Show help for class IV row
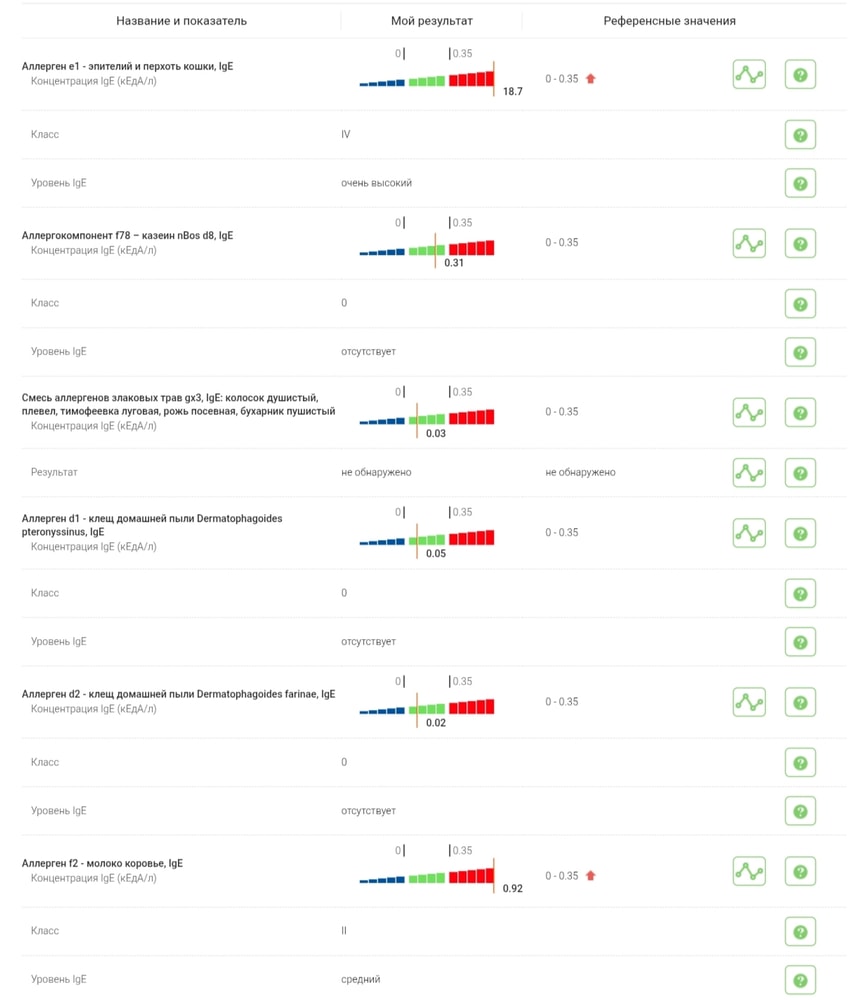The image size is (848, 1000). tap(800, 134)
